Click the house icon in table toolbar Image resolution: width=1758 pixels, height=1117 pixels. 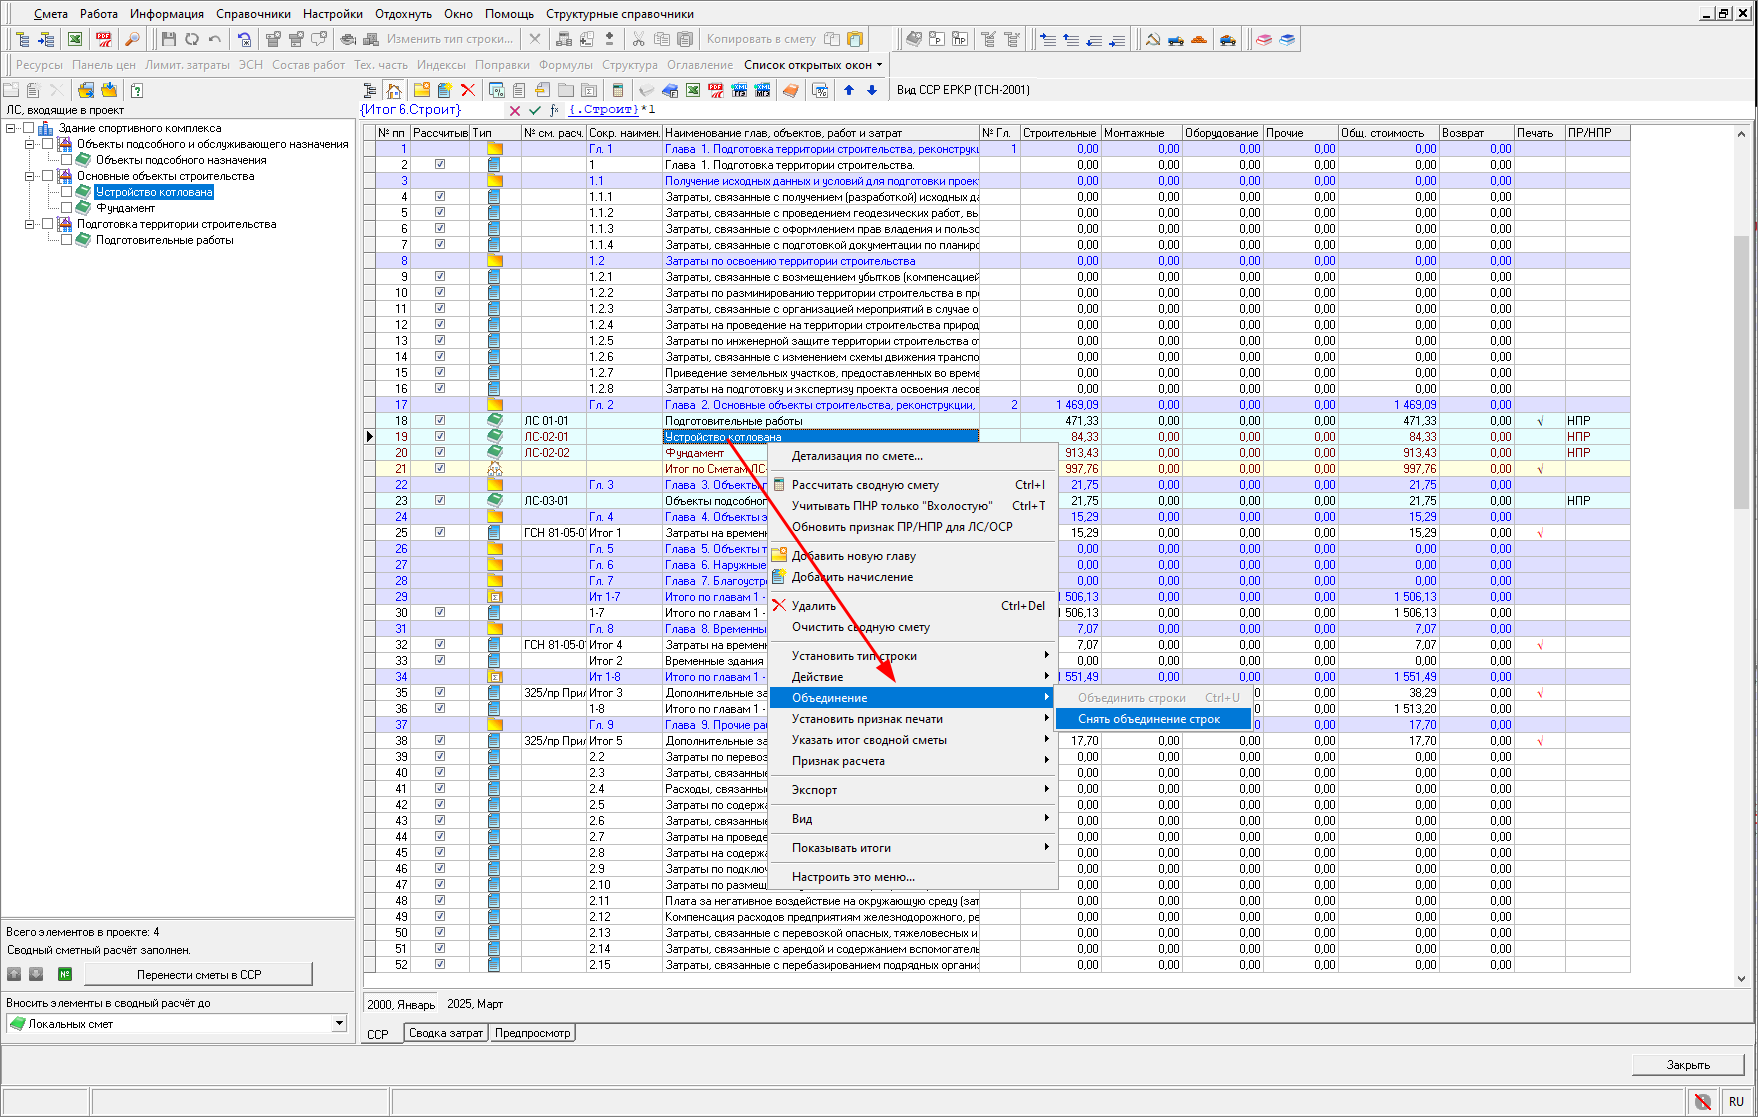[394, 90]
